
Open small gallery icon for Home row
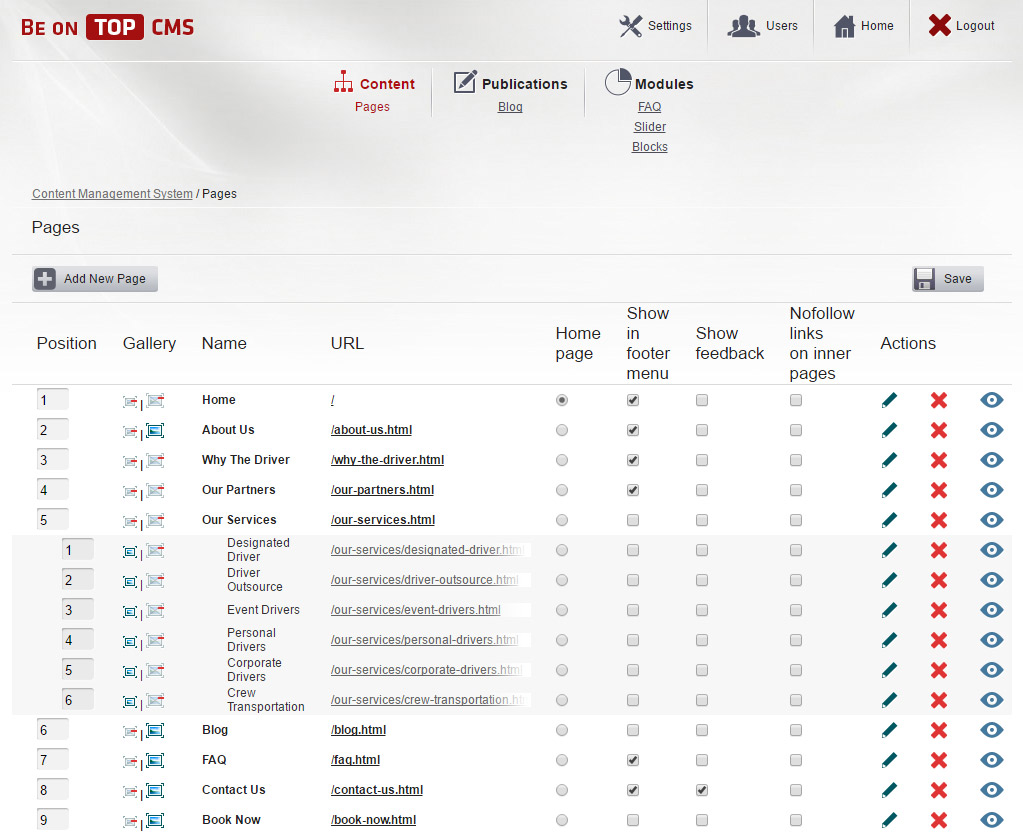[x=130, y=401]
